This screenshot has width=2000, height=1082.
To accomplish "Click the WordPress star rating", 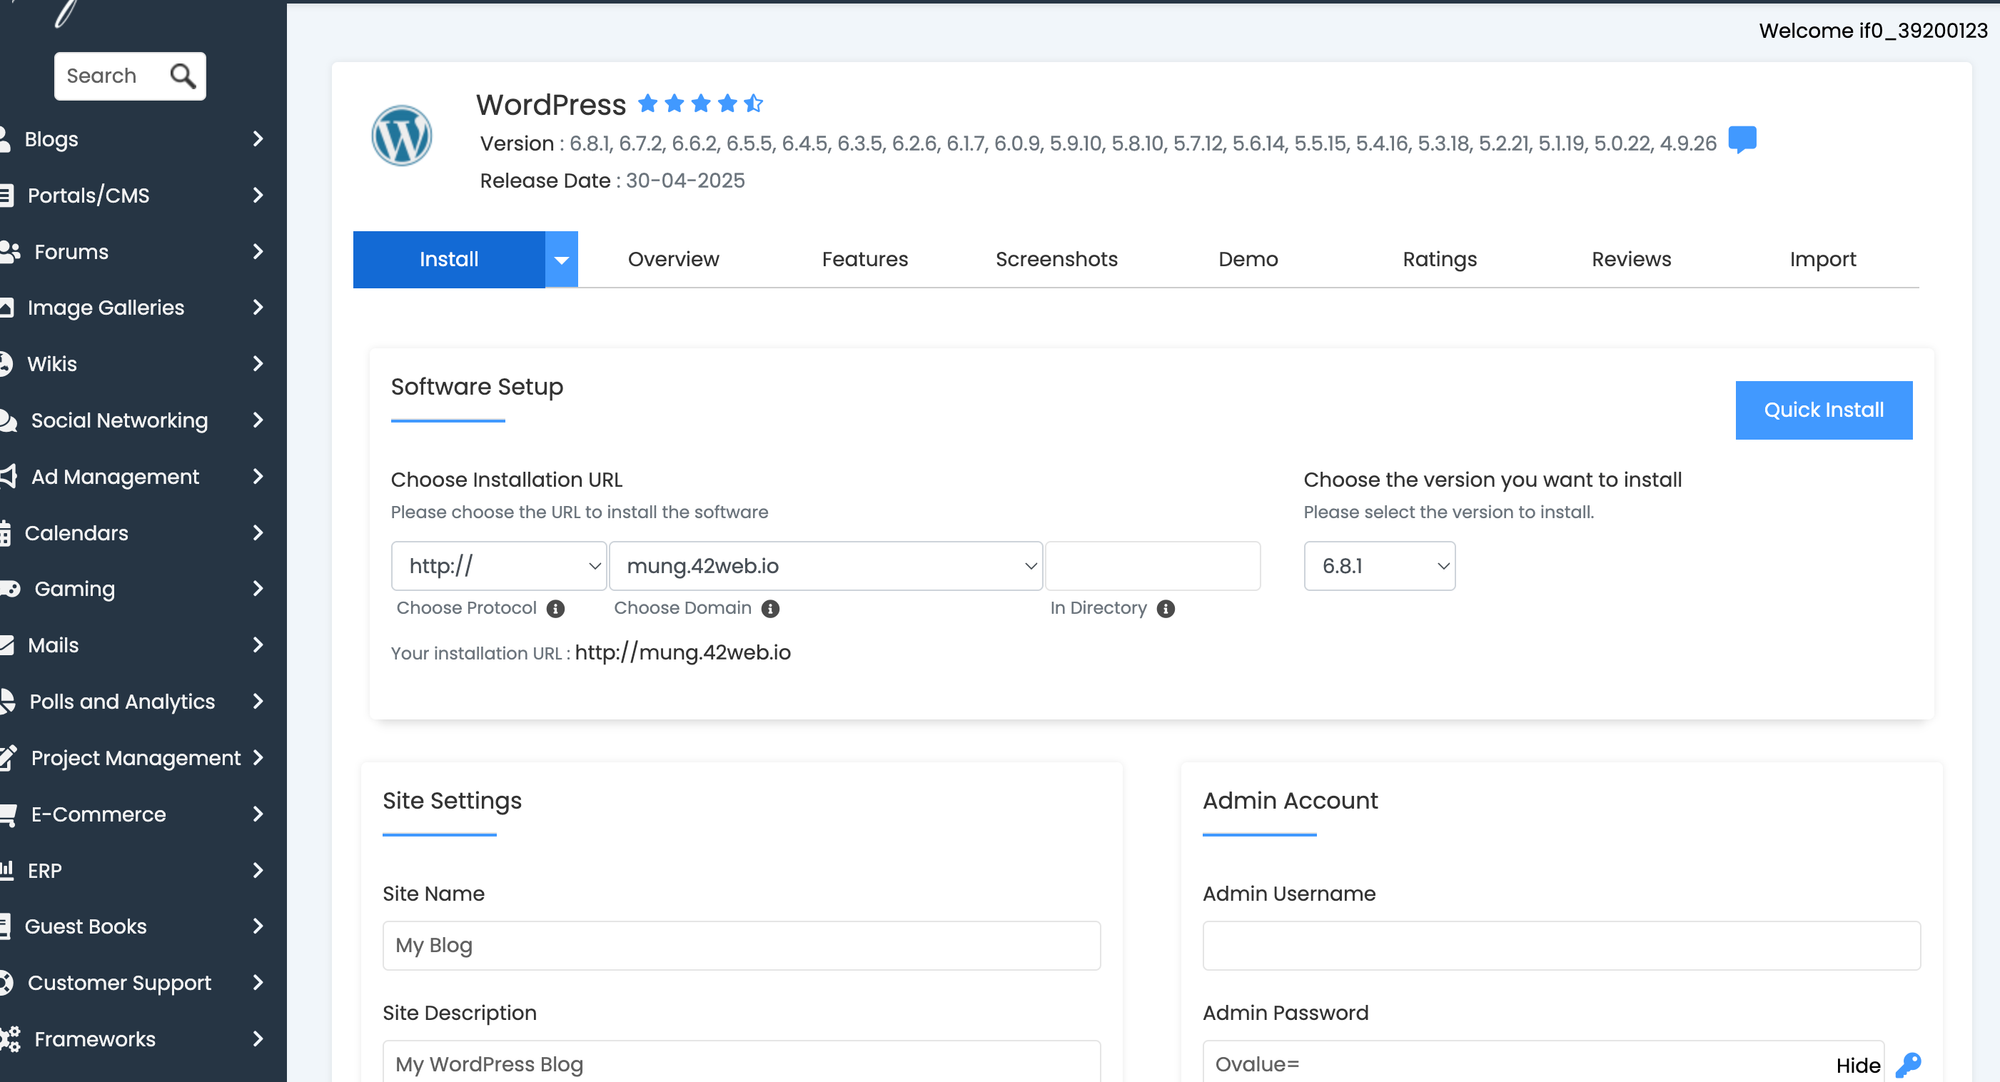I will (x=700, y=103).
